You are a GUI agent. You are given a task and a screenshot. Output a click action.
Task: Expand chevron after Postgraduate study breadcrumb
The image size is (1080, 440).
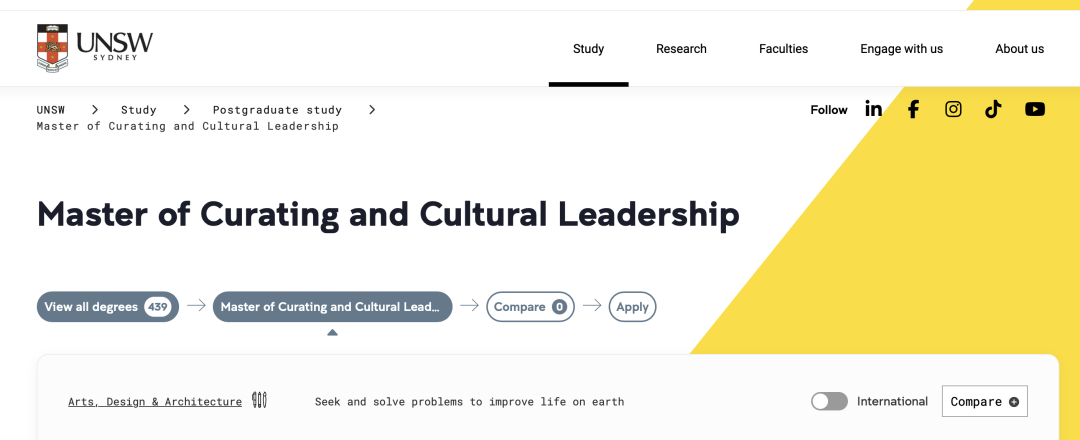(372, 109)
